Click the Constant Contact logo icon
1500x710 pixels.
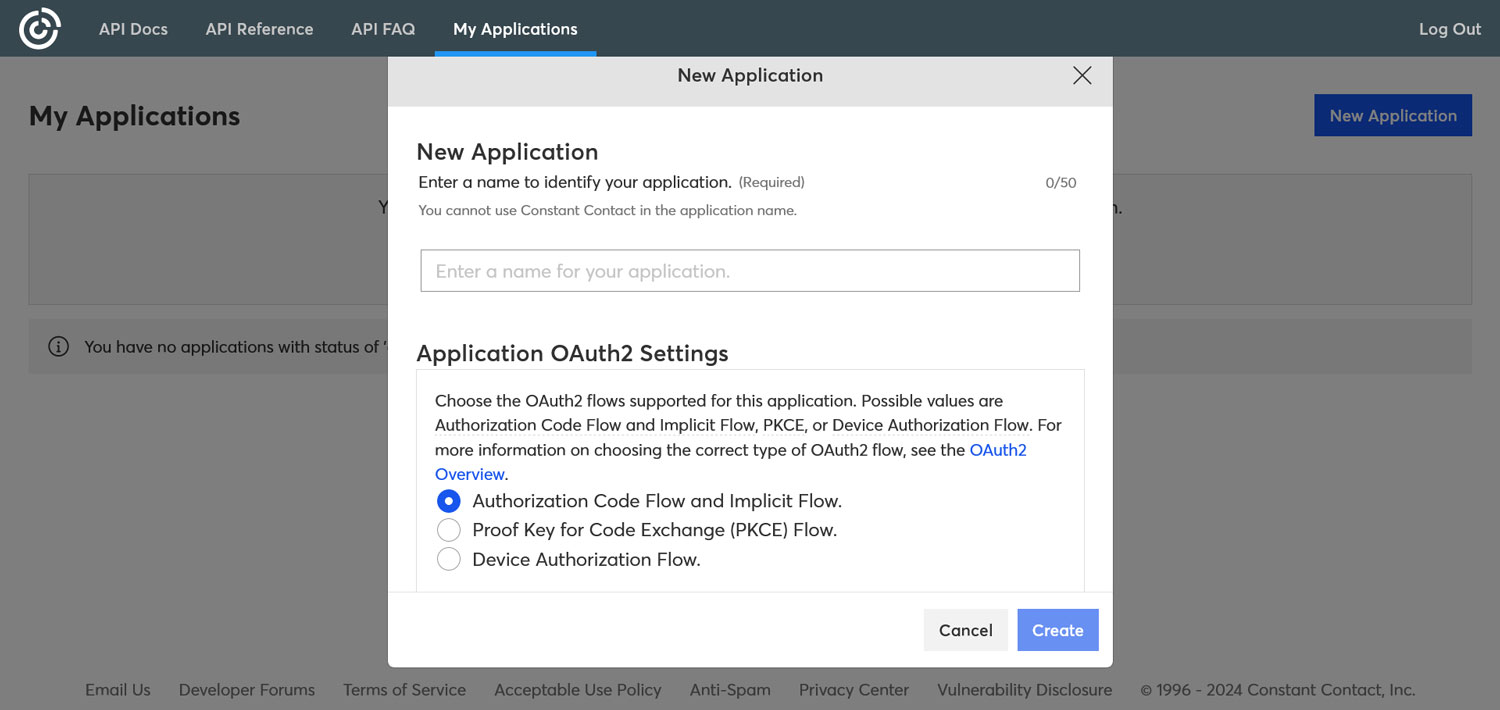(x=40, y=29)
